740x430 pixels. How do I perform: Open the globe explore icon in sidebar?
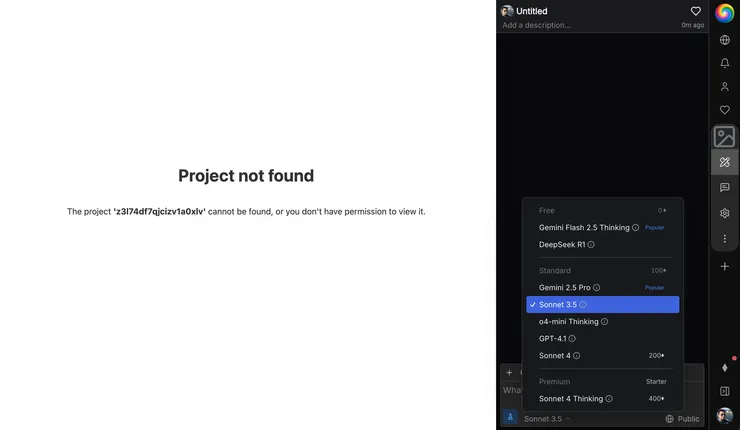click(724, 40)
